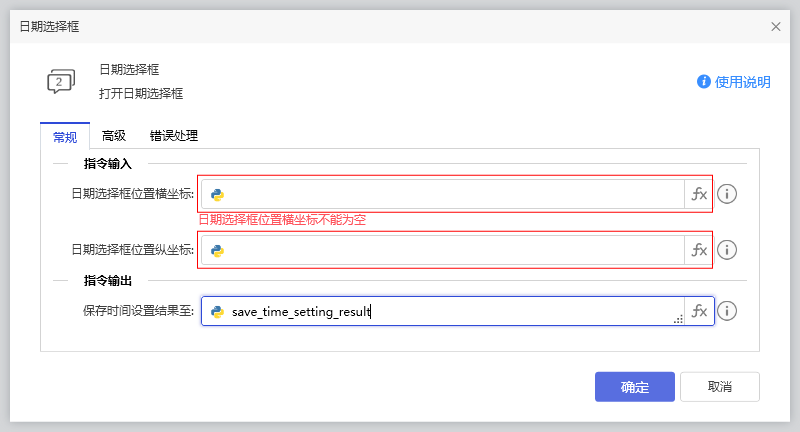
Task: Open the 错误处理 tab
Action: pos(174,136)
